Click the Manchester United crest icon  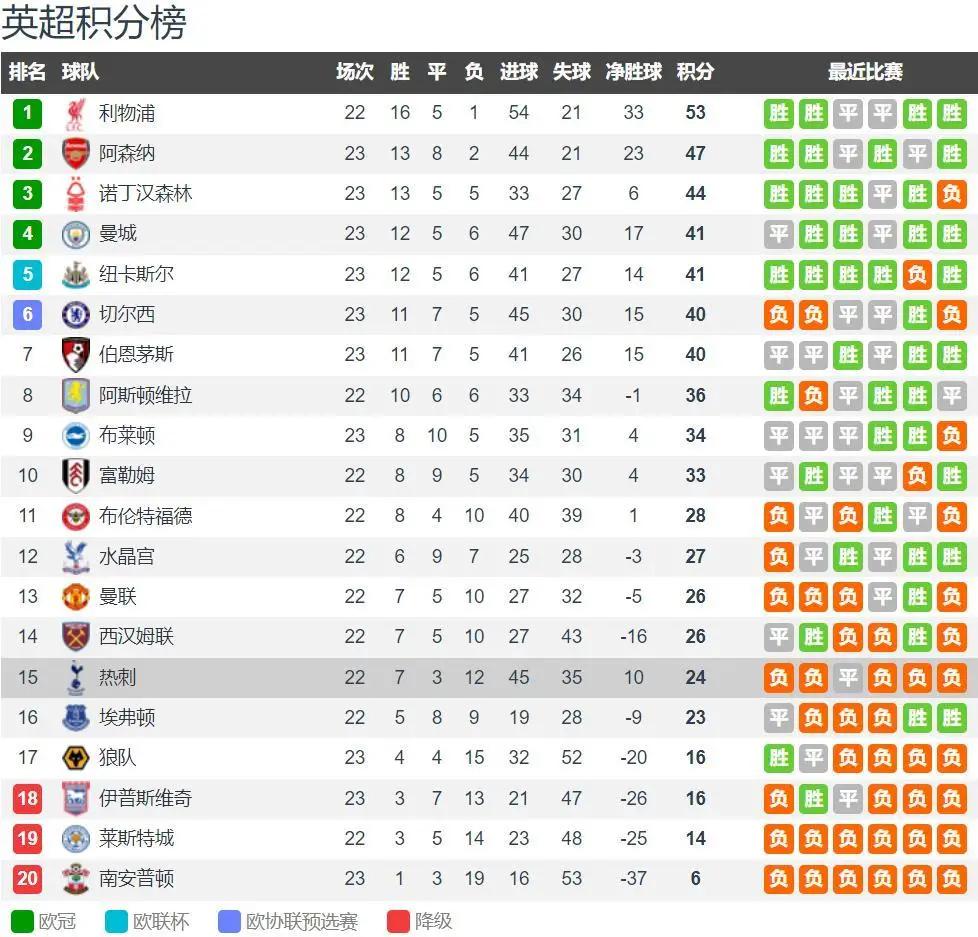pos(76,597)
